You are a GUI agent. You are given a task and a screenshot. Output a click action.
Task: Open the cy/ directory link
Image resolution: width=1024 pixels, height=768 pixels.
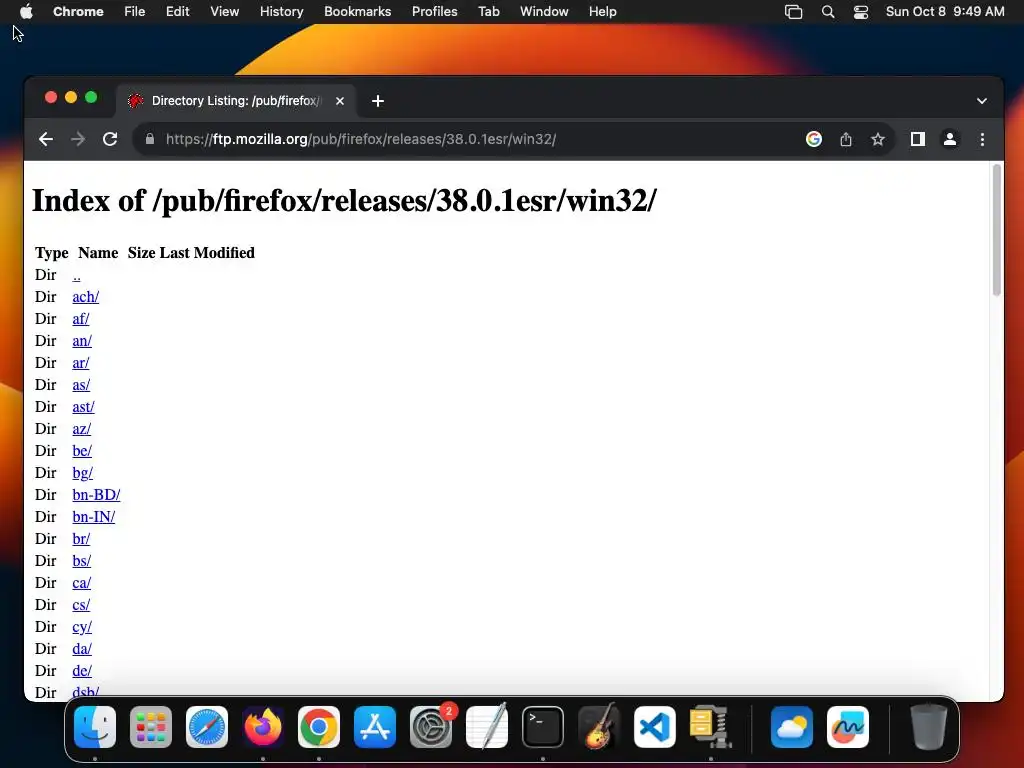pos(82,627)
